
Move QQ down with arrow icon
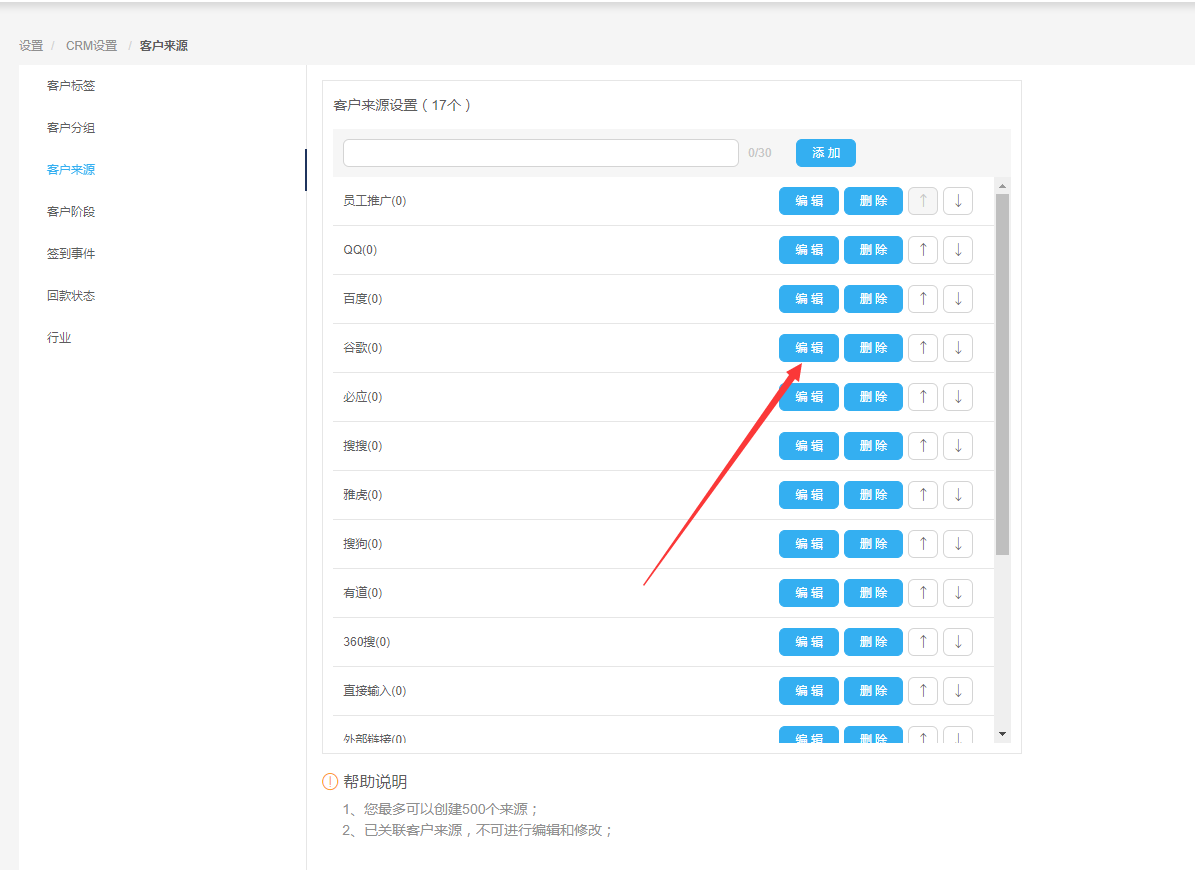click(958, 249)
